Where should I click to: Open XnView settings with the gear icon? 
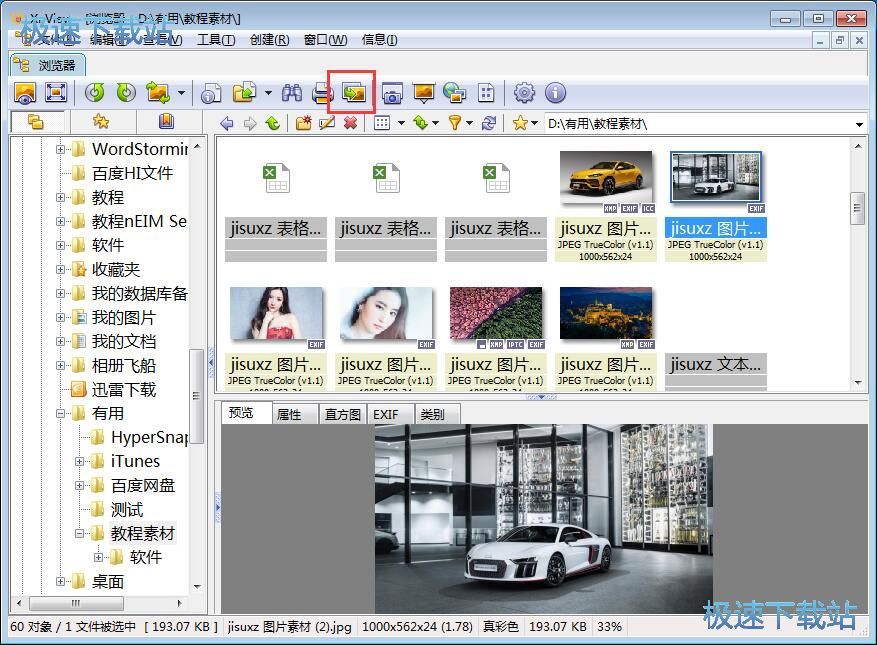click(x=523, y=92)
